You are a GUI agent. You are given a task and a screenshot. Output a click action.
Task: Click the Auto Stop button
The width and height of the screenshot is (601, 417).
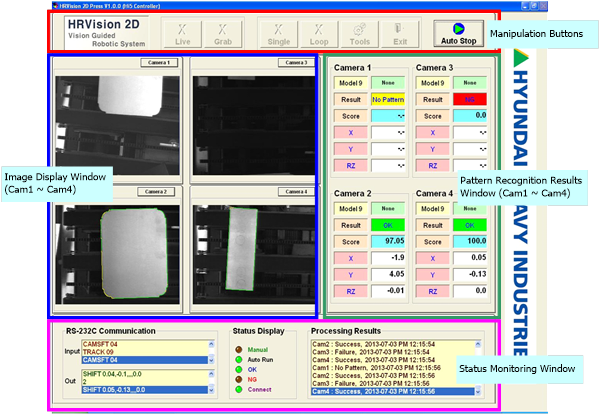point(458,34)
